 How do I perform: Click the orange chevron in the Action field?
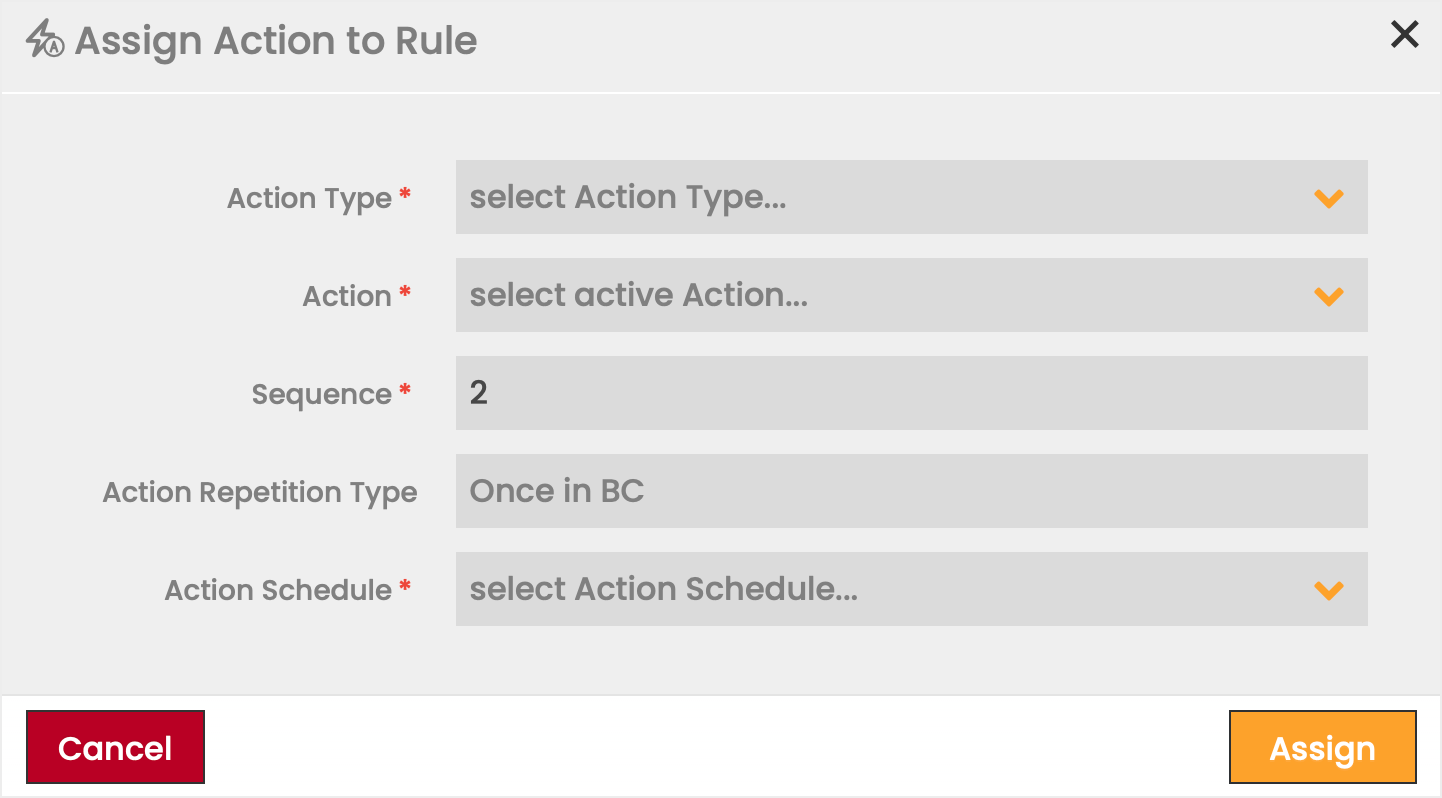click(1328, 297)
